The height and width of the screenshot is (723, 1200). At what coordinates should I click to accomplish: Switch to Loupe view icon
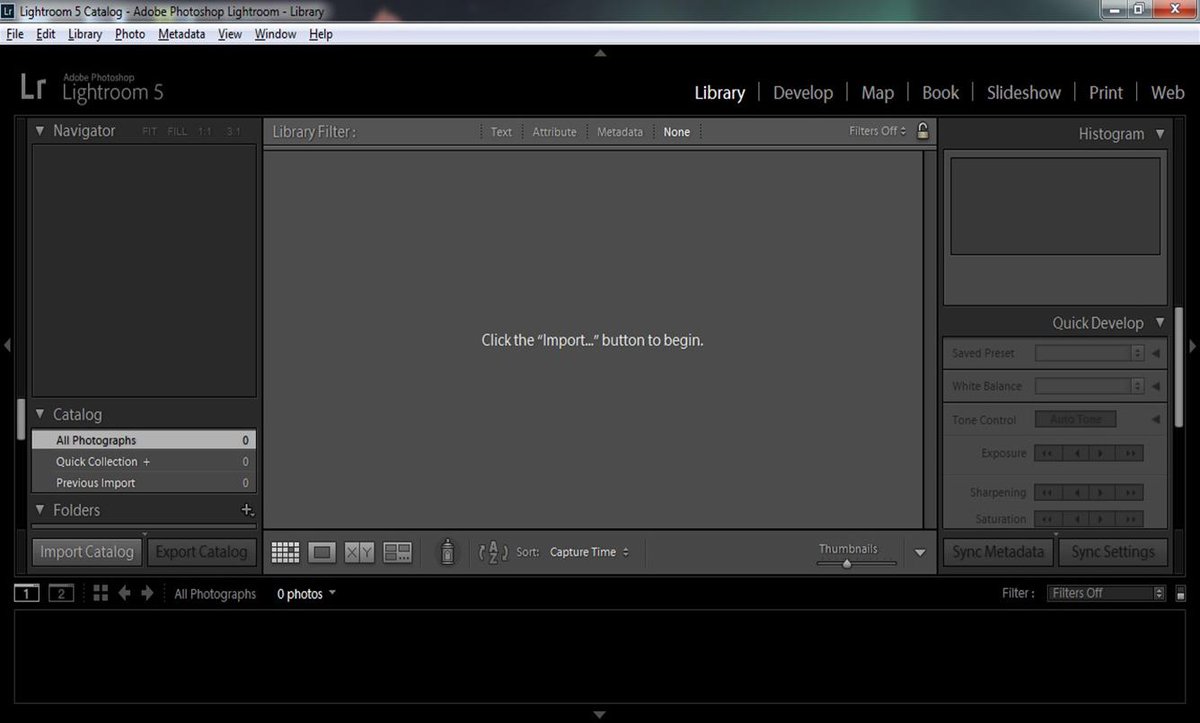click(322, 552)
